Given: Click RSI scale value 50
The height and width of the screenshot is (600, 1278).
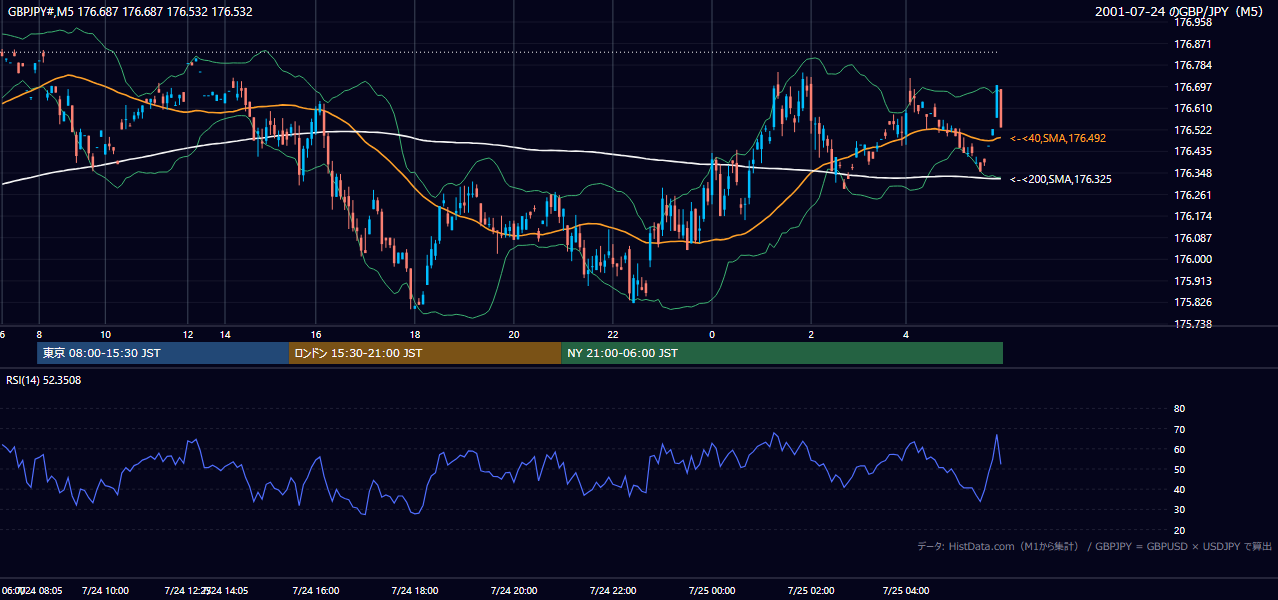Looking at the screenshot, I should click(x=1179, y=469).
